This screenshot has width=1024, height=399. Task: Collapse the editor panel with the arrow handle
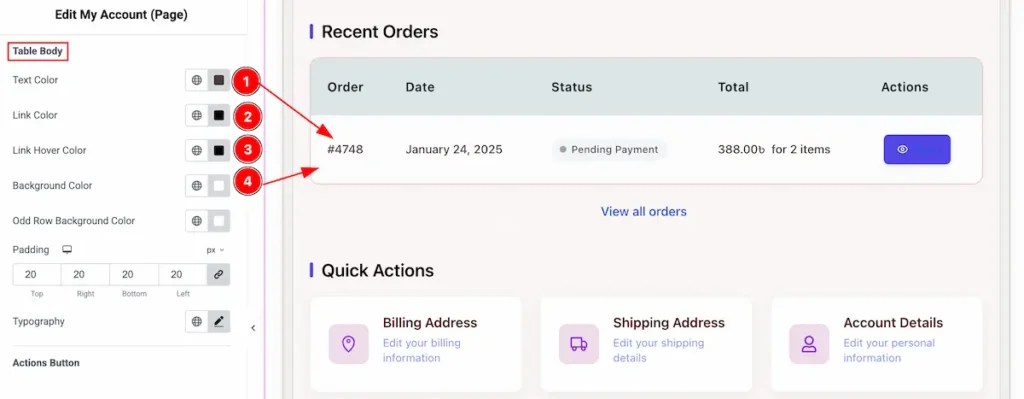tap(253, 328)
